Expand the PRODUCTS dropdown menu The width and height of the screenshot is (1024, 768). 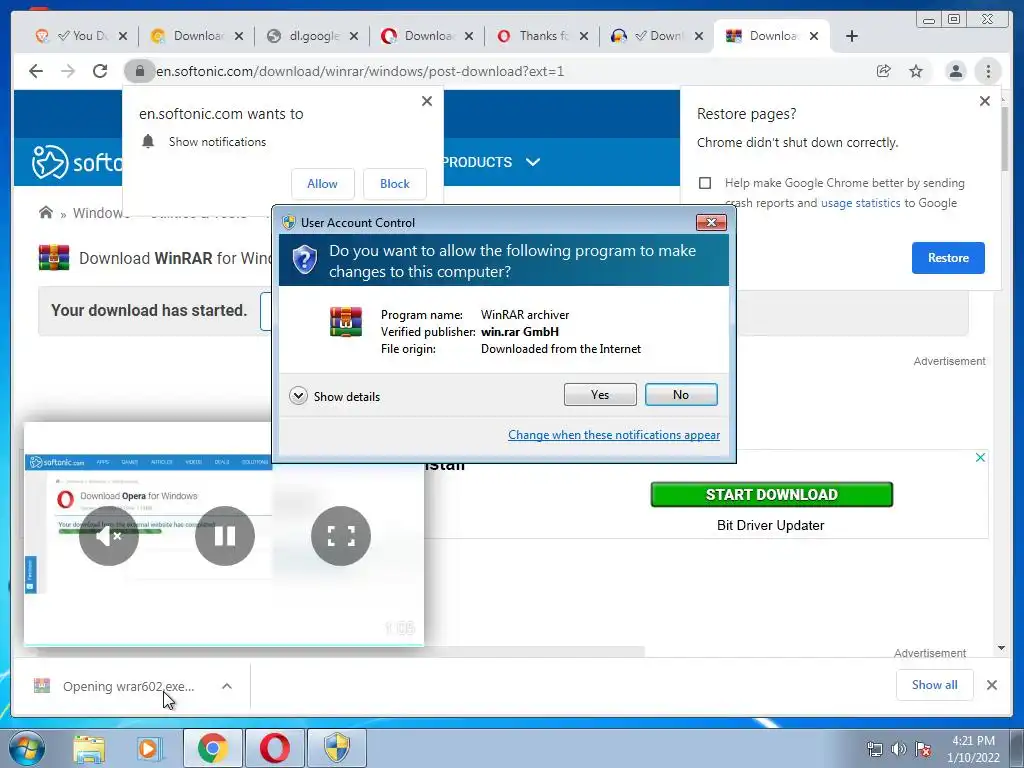(x=491, y=162)
